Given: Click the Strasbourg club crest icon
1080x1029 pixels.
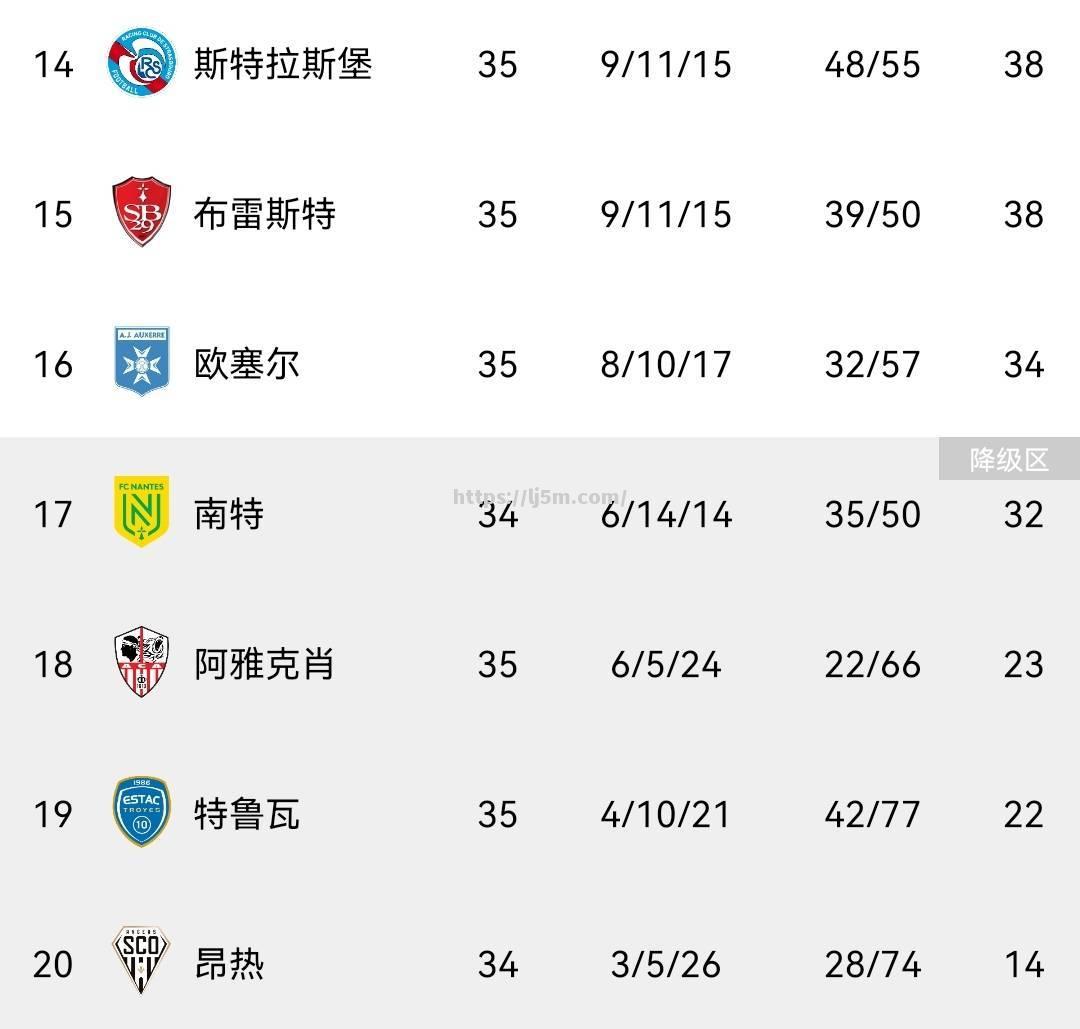Looking at the screenshot, I should click(142, 63).
